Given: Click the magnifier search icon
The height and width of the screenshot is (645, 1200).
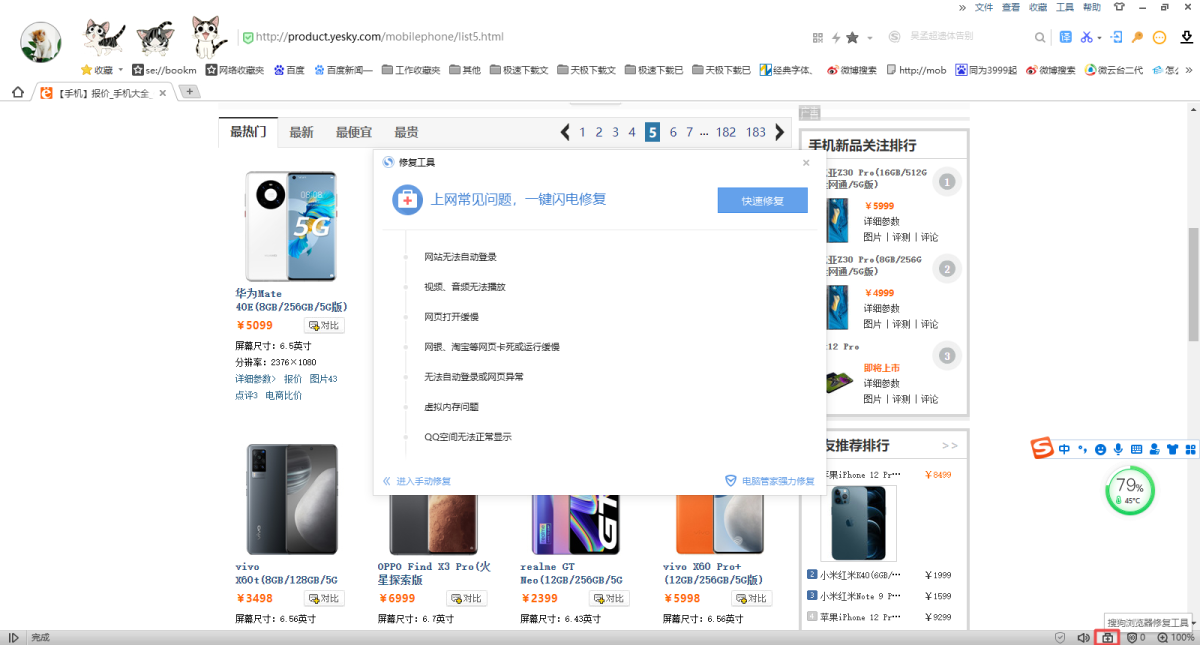Looking at the screenshot, I should coord(1041,37).
